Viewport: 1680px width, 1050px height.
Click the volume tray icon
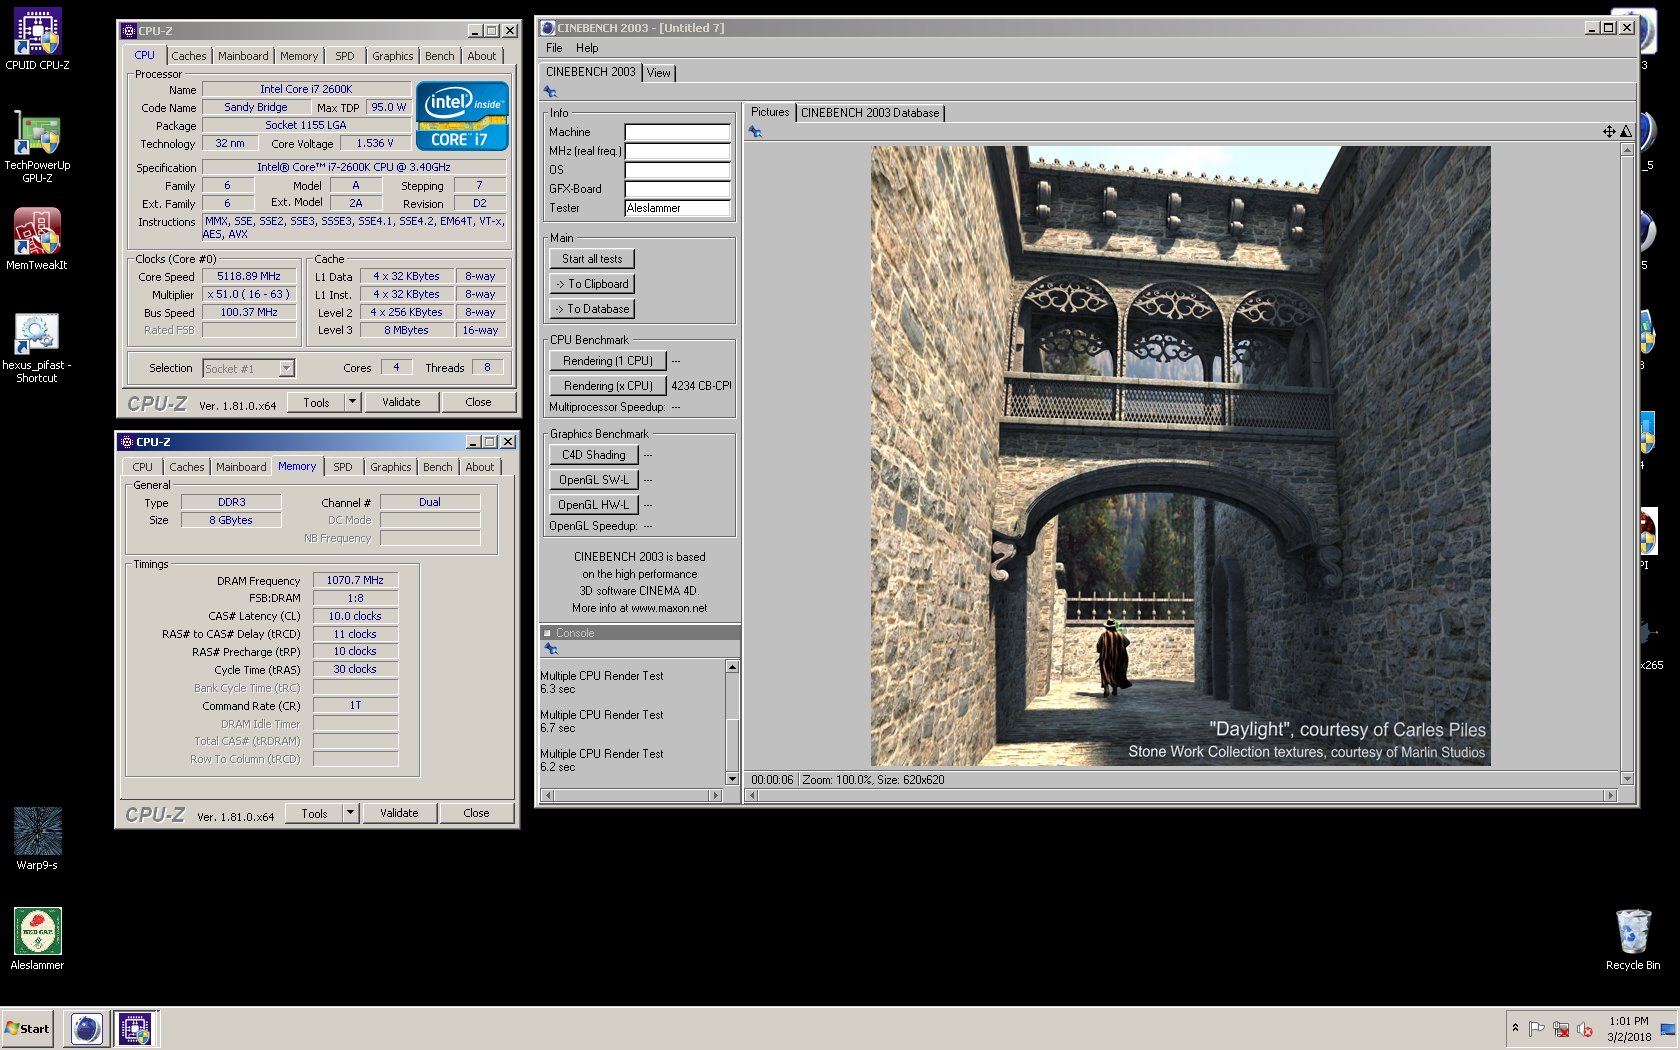click(1585, 1029)
